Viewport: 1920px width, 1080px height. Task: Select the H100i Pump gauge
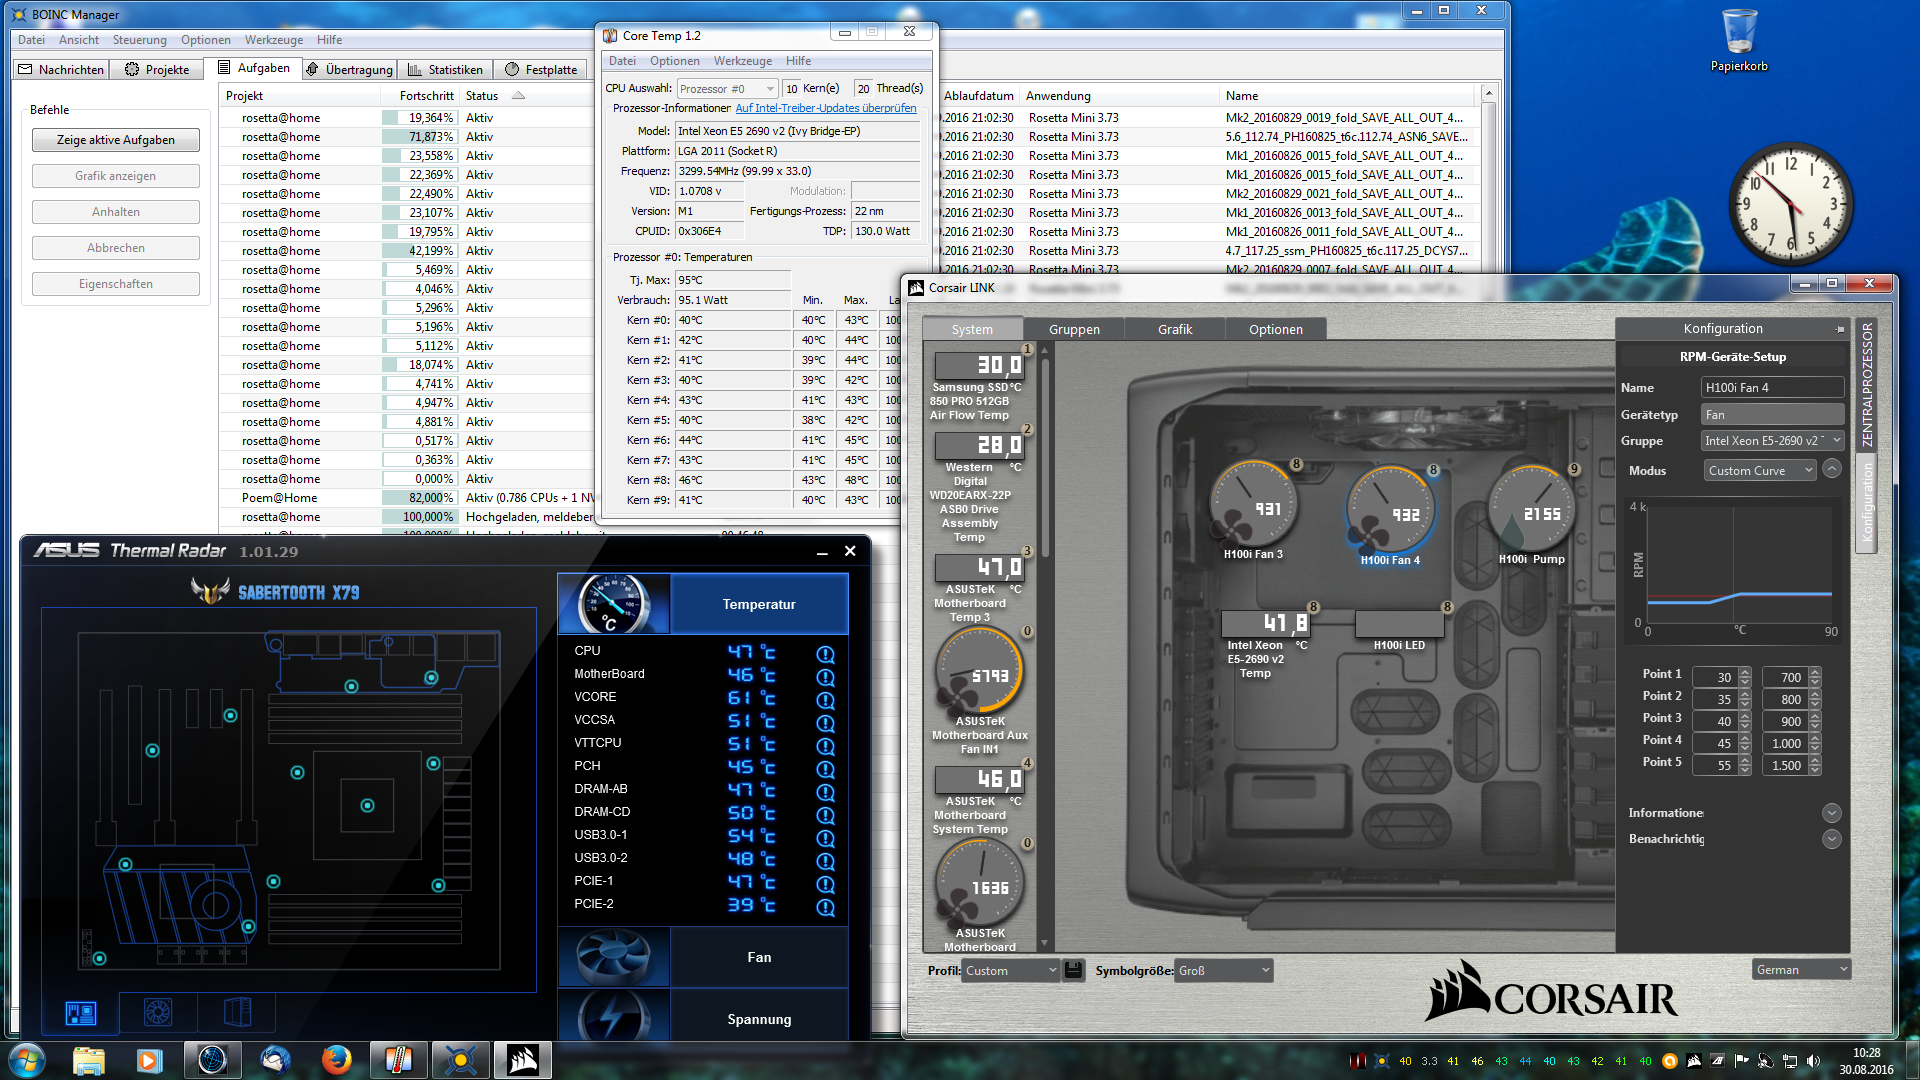1531,508
